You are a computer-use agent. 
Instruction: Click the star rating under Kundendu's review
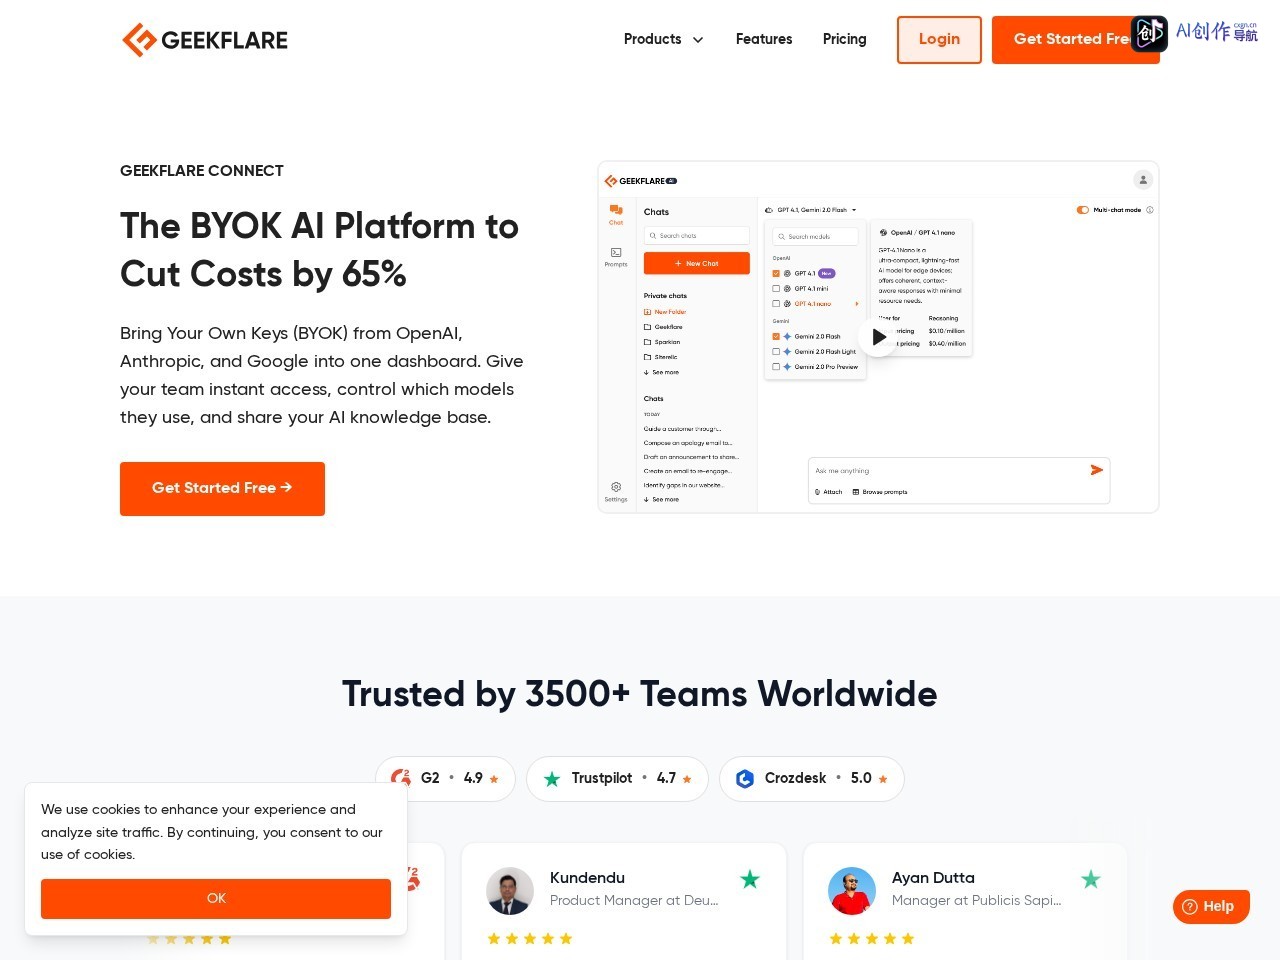530,939
